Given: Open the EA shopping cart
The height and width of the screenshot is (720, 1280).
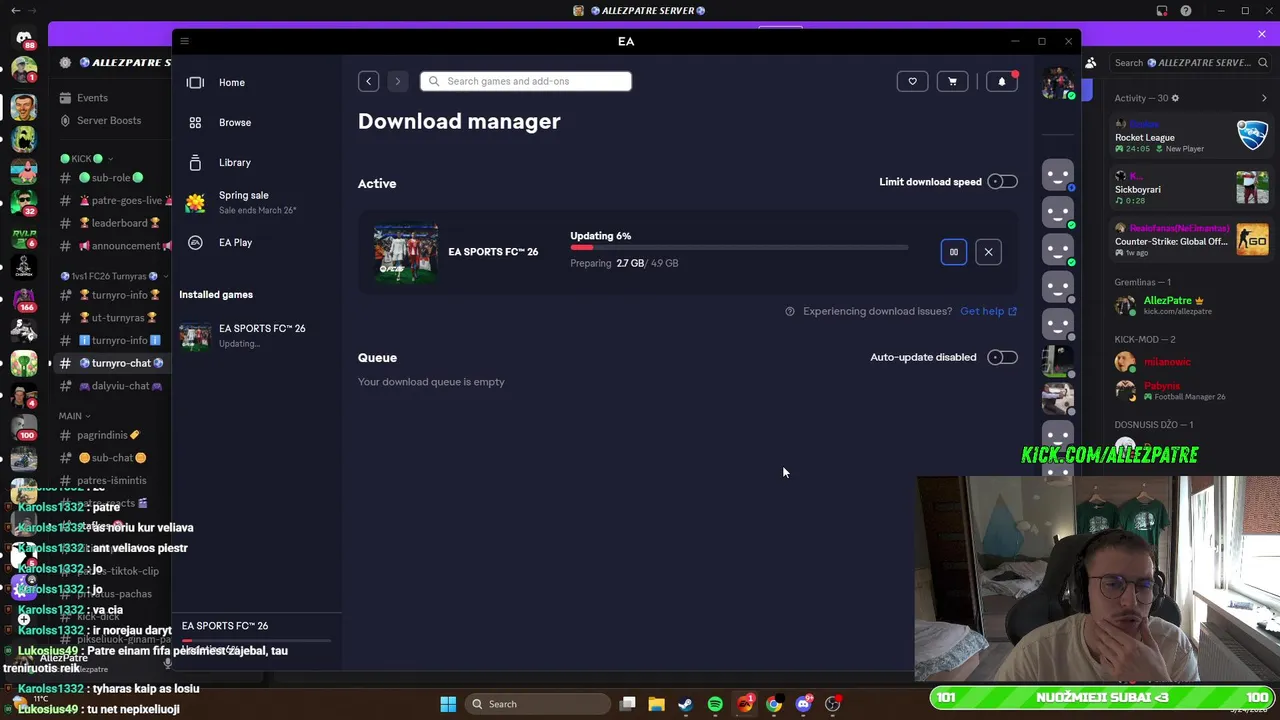Looking at the screenshot, I should pyautogui.click(x=952, y=81).
